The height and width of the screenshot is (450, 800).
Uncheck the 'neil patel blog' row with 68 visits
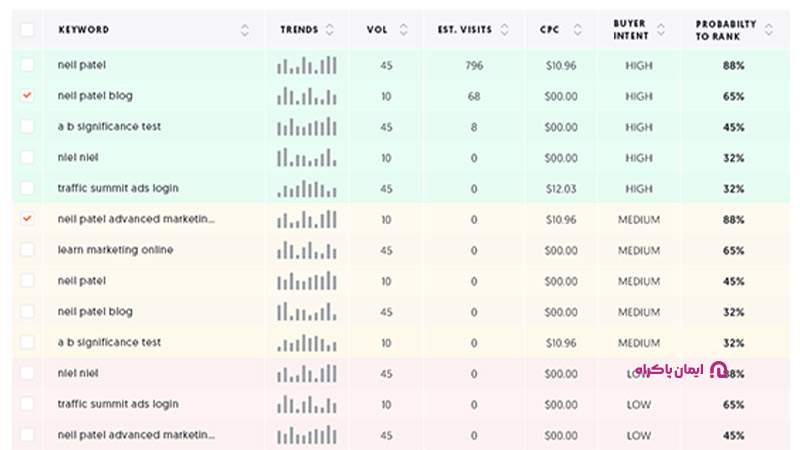pyautogui.click(x=27, y=96)
